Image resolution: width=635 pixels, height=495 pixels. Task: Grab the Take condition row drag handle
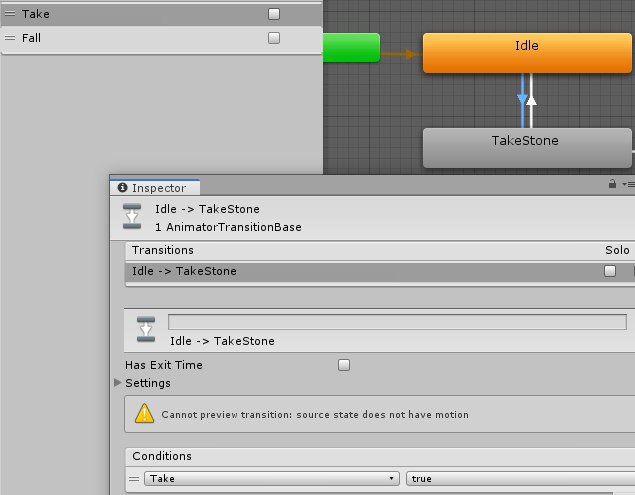pyautogui.click(x=134, y=479)
